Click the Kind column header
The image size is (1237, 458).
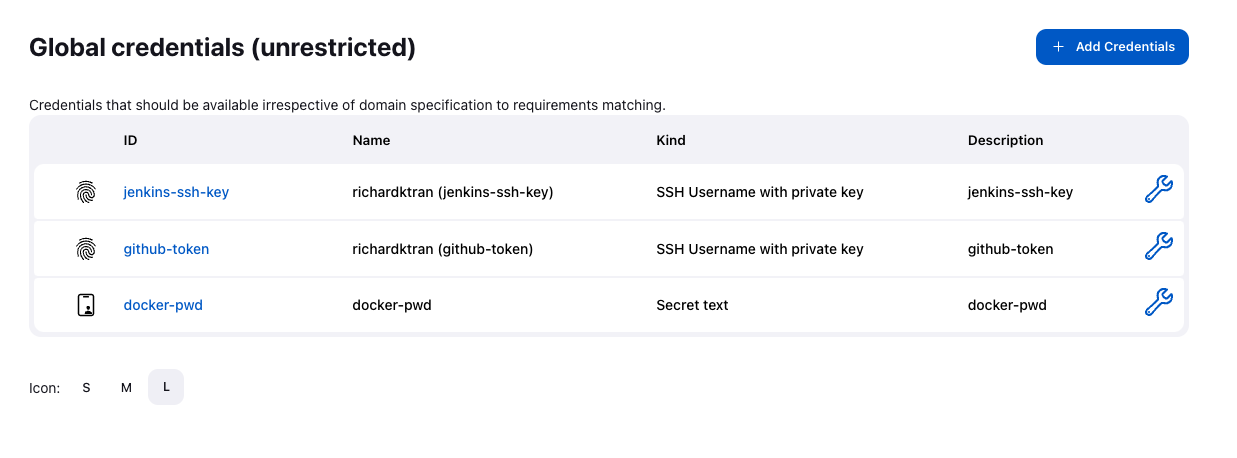click(x=671, y=141)
